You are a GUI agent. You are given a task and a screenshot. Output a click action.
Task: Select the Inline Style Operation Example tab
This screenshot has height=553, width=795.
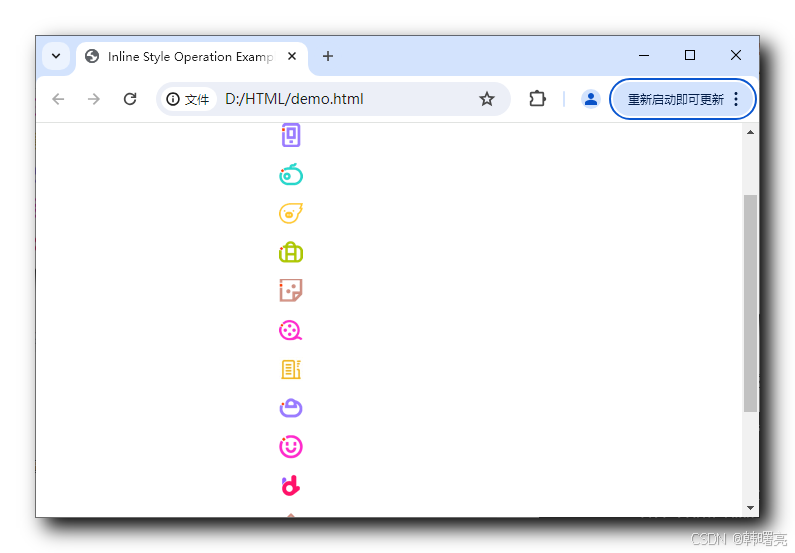pos(190,56)
